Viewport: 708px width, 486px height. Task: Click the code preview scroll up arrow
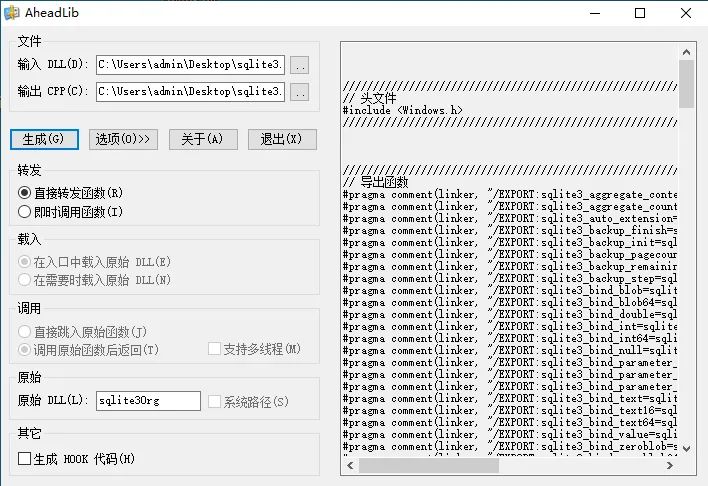click(x=686, y=52)
